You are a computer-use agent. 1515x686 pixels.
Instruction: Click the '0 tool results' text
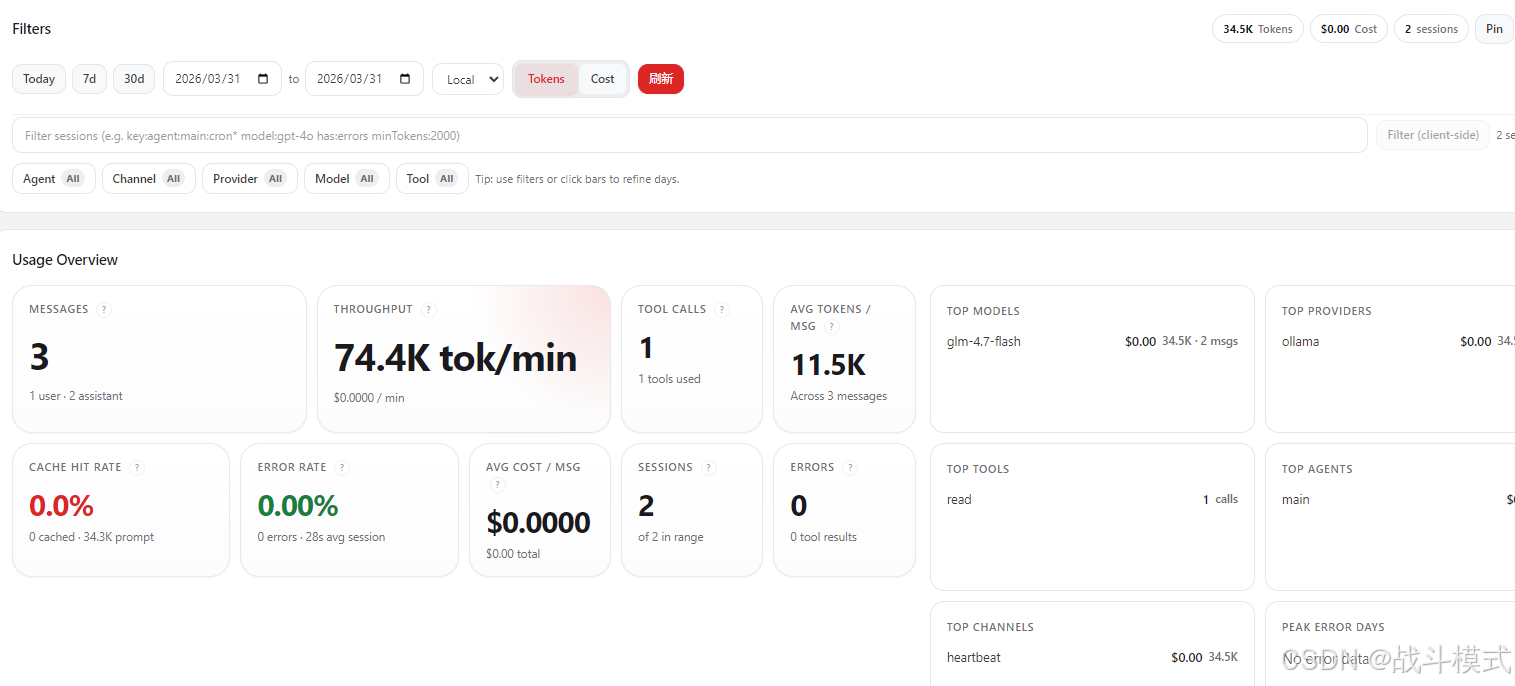823,537
